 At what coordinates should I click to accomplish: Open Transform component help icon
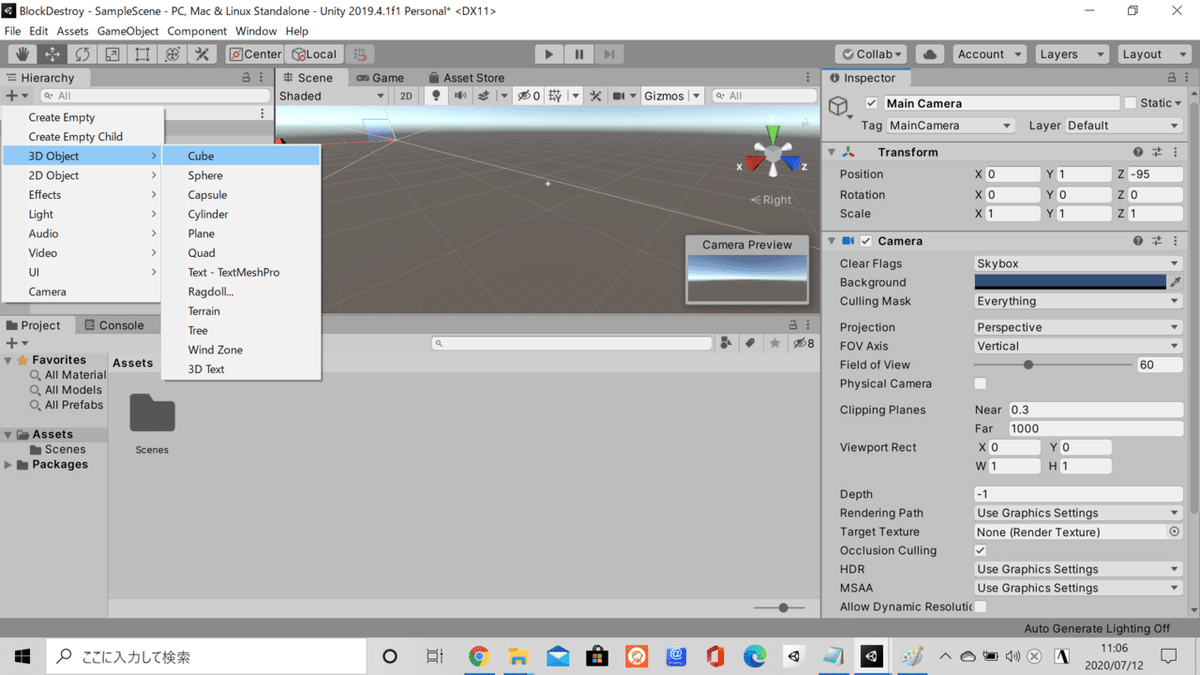(1138, 152)
